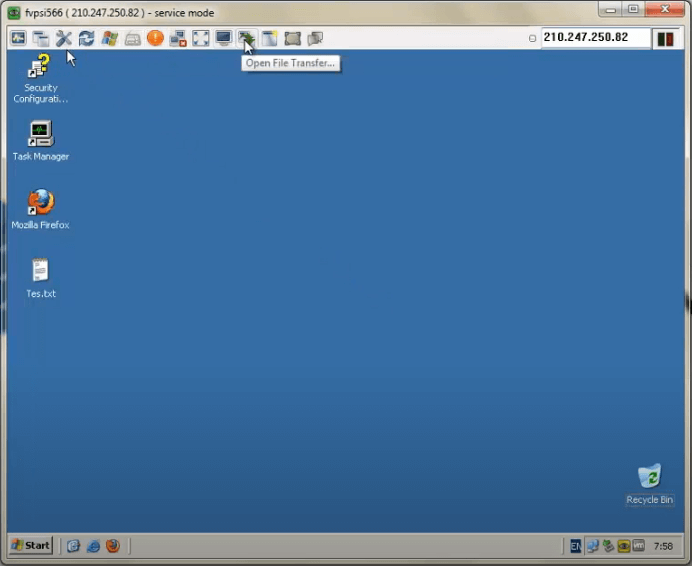Click Show Desktop quick launch icon
Screen dimensions: 692x566
pyautogui.click(x=73, y=546)
